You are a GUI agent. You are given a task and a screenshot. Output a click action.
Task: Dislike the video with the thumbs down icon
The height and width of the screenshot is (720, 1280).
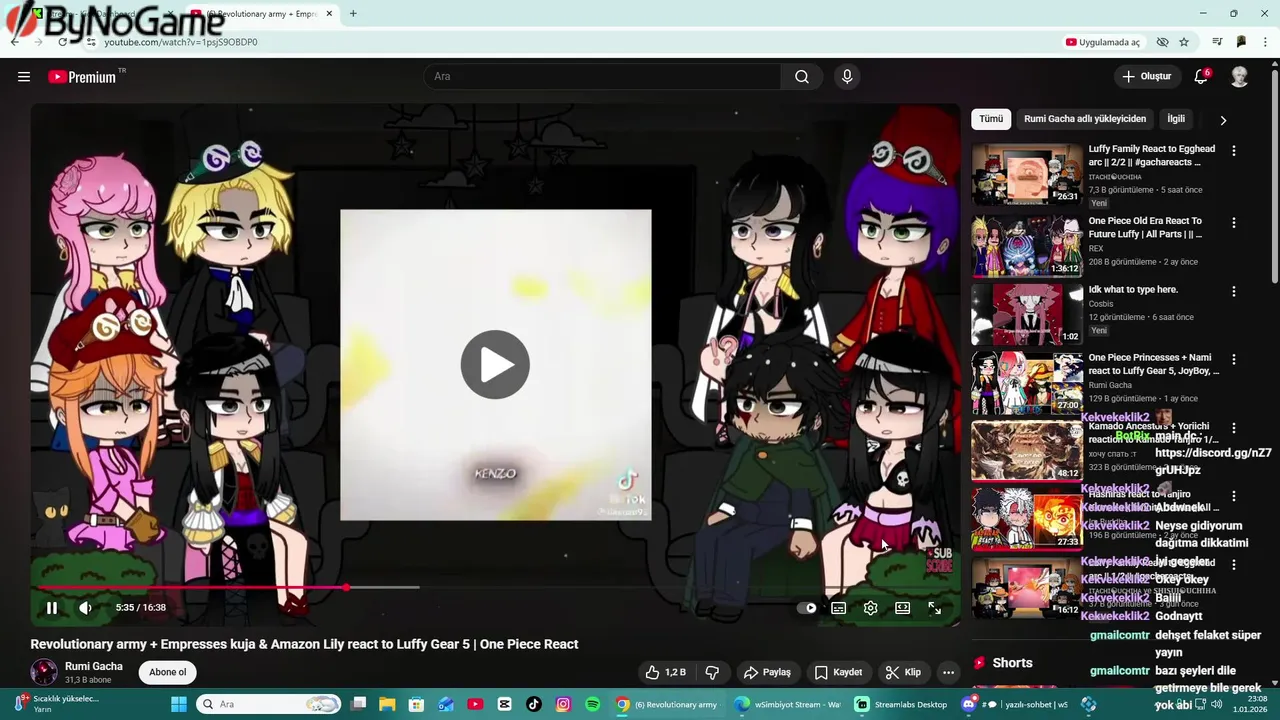click(712, 672)
